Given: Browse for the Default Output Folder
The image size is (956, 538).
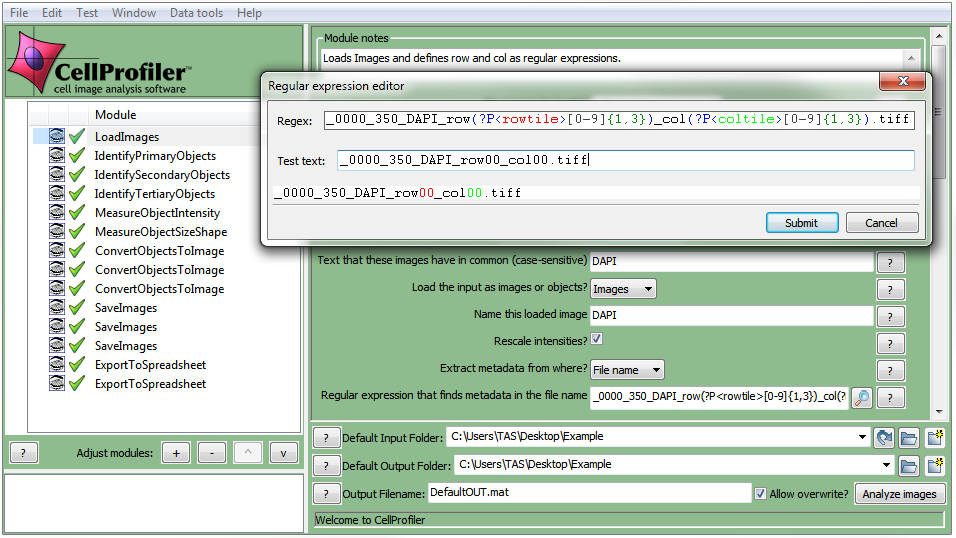Looking at the screenshot, I should click(909, 465).
